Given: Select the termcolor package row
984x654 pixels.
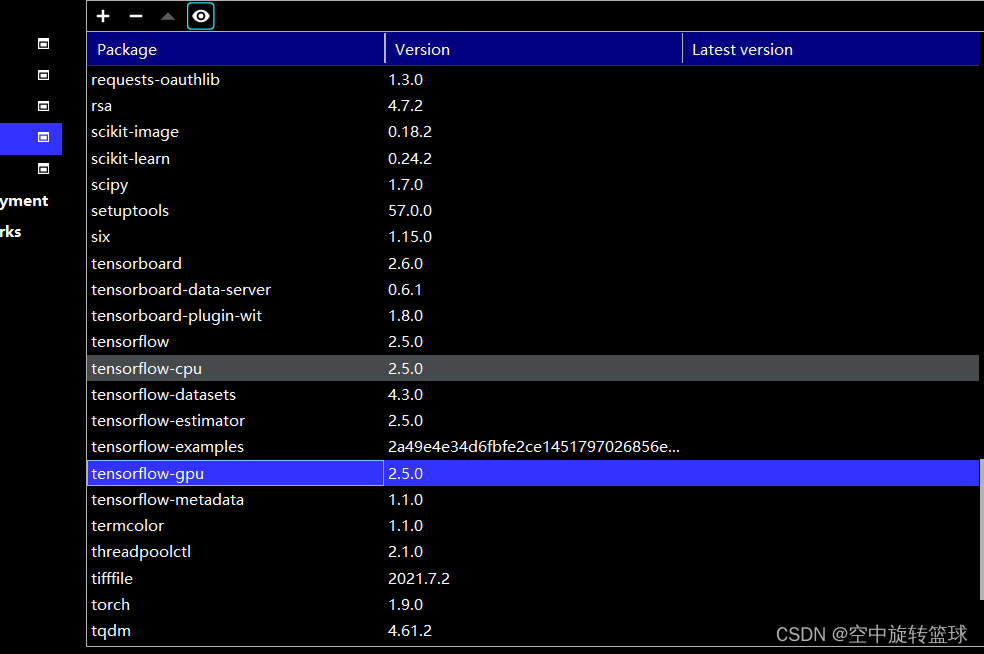Looking at the screenshot, I should (533, 526).
